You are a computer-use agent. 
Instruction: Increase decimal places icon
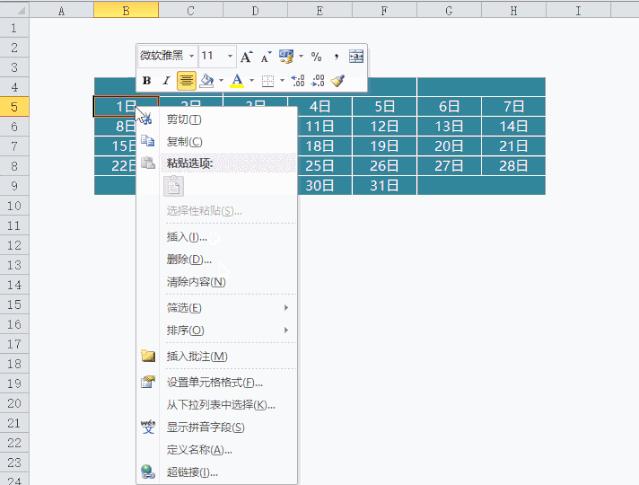coord(297,81)
